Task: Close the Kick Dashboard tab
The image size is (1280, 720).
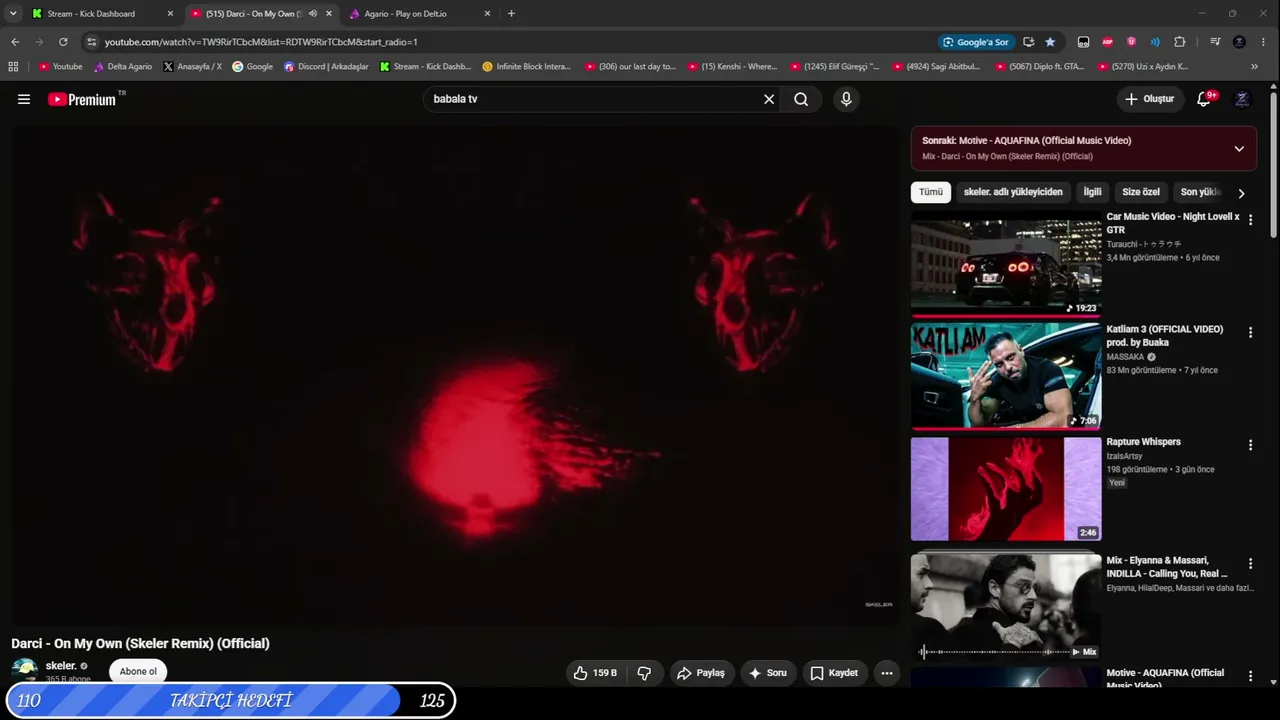Action: click(170, 14)
